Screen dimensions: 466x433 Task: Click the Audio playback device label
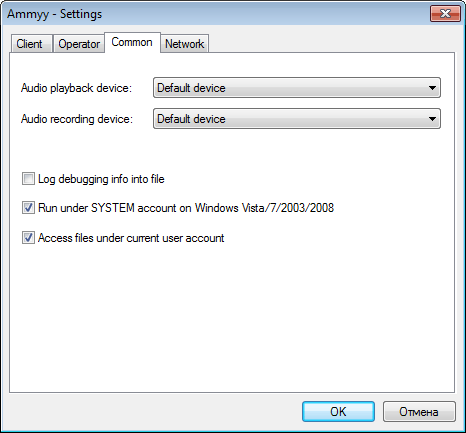click(76, 88)
